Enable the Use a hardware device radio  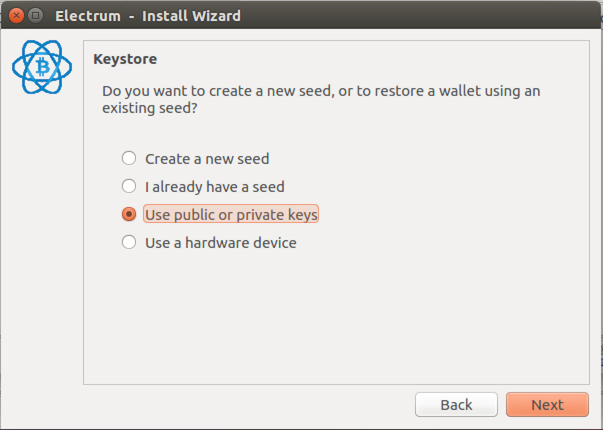click(129, 242)
